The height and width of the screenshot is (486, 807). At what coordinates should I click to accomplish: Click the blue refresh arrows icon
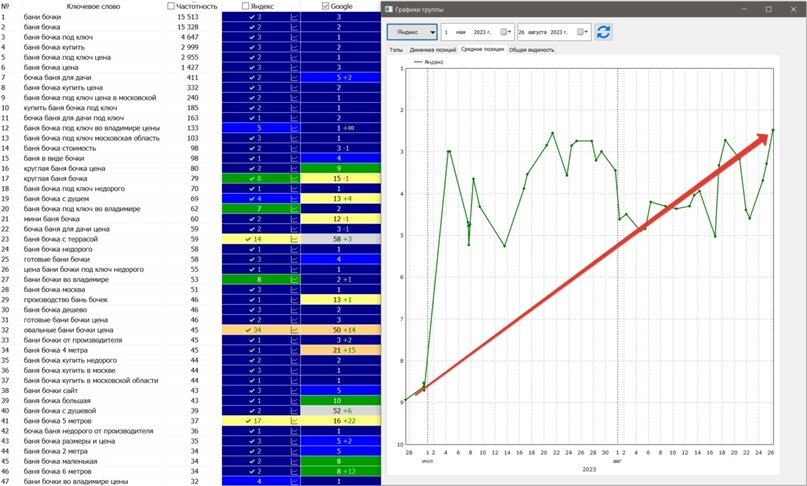[x=603, y=32]
